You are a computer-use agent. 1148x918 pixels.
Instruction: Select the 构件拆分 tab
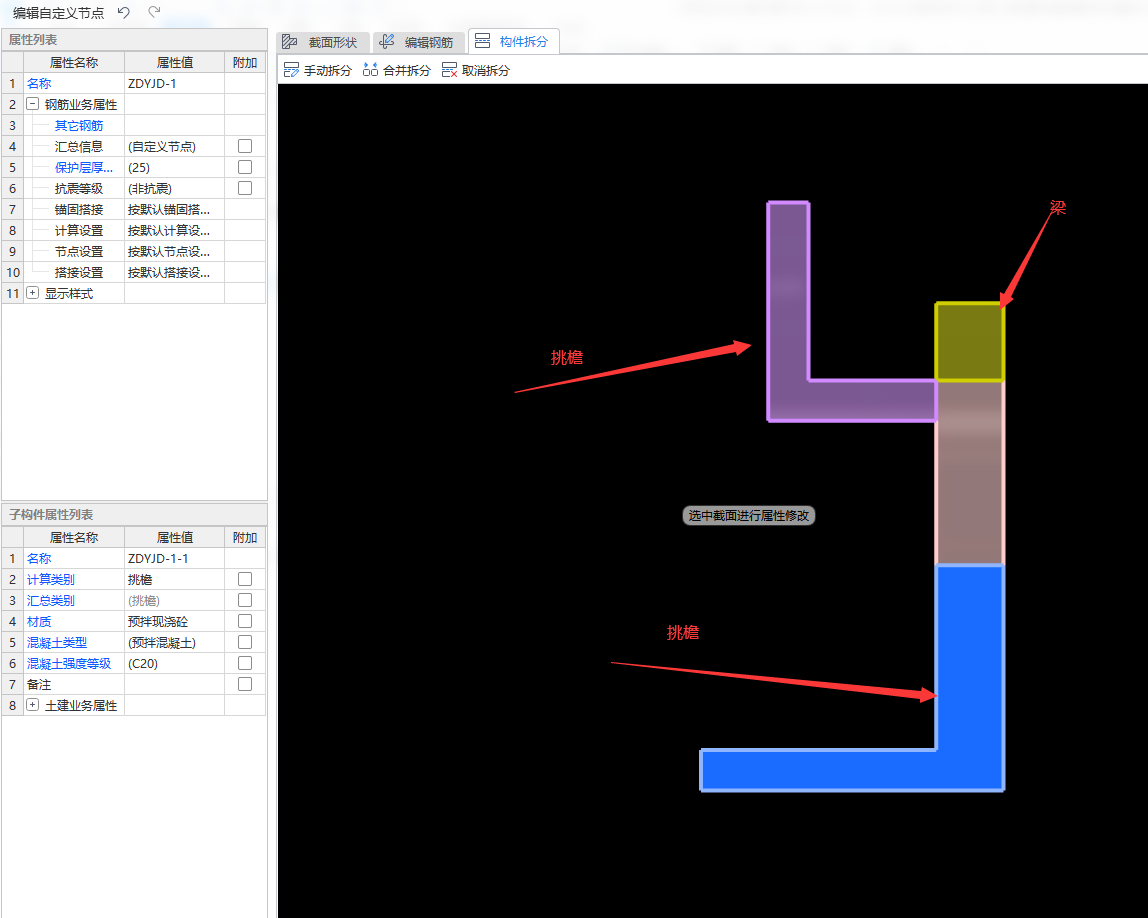(514, 42)
